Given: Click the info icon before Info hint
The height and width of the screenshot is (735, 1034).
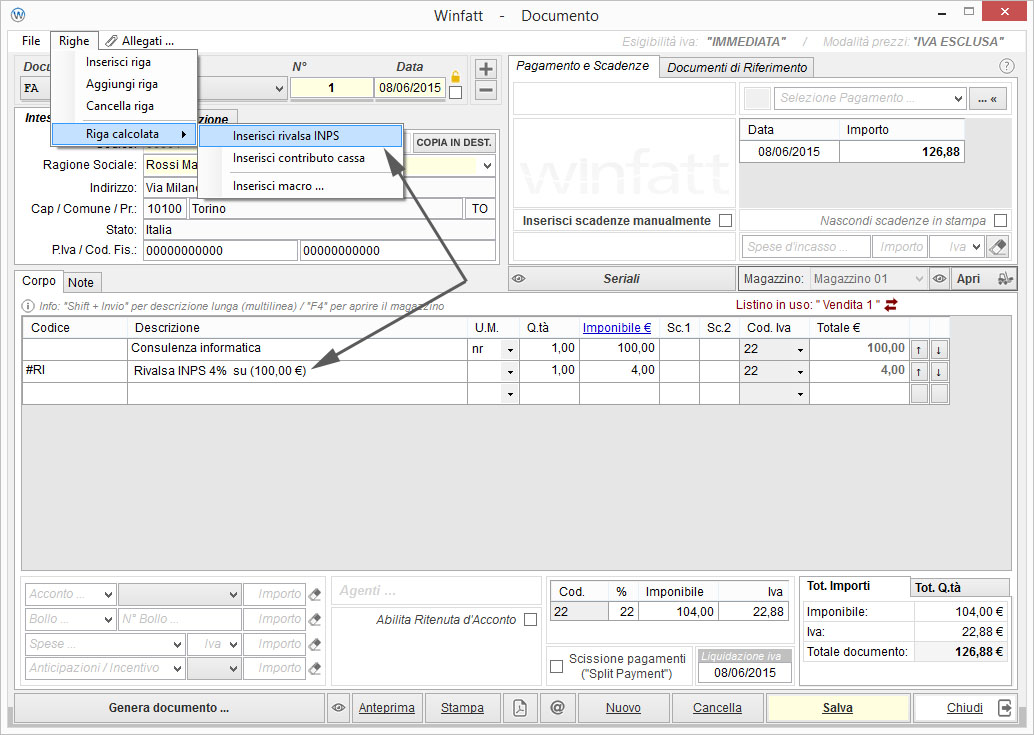Looking at the screenshot, I should click(x=28, y=306).
